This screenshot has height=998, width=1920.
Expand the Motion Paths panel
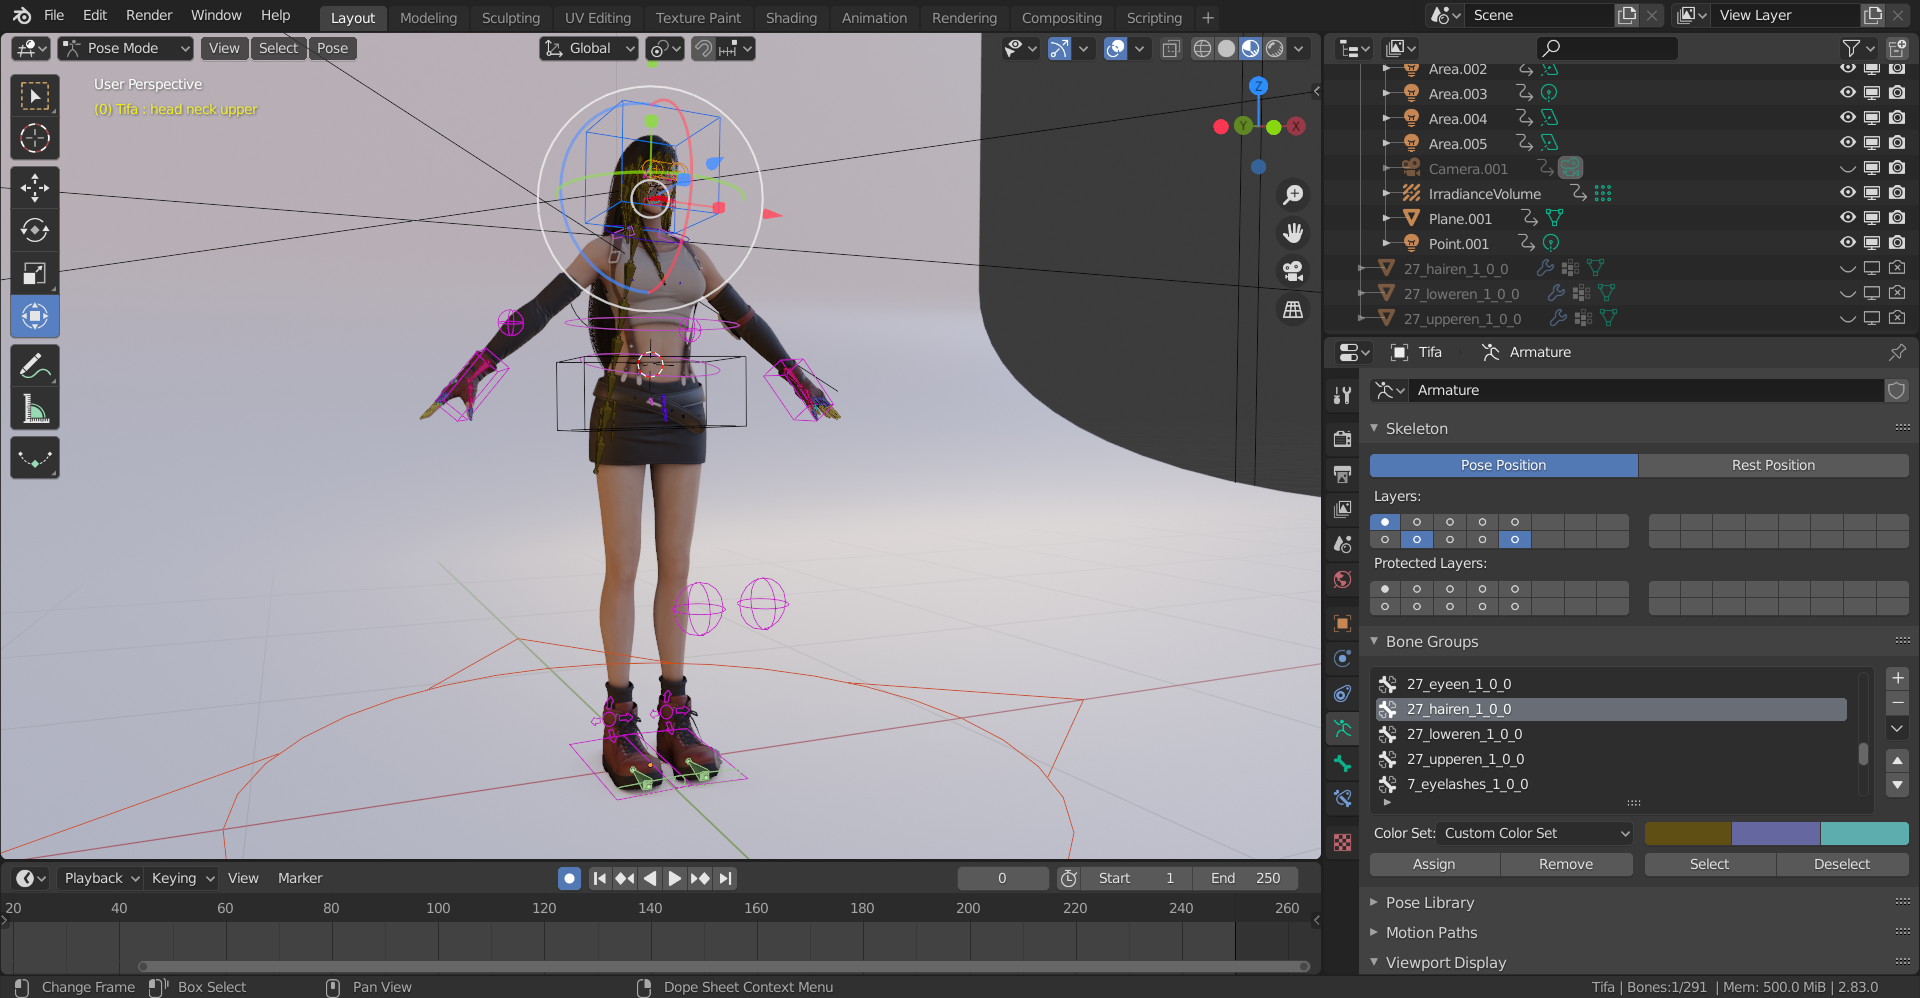[1431, 932]
